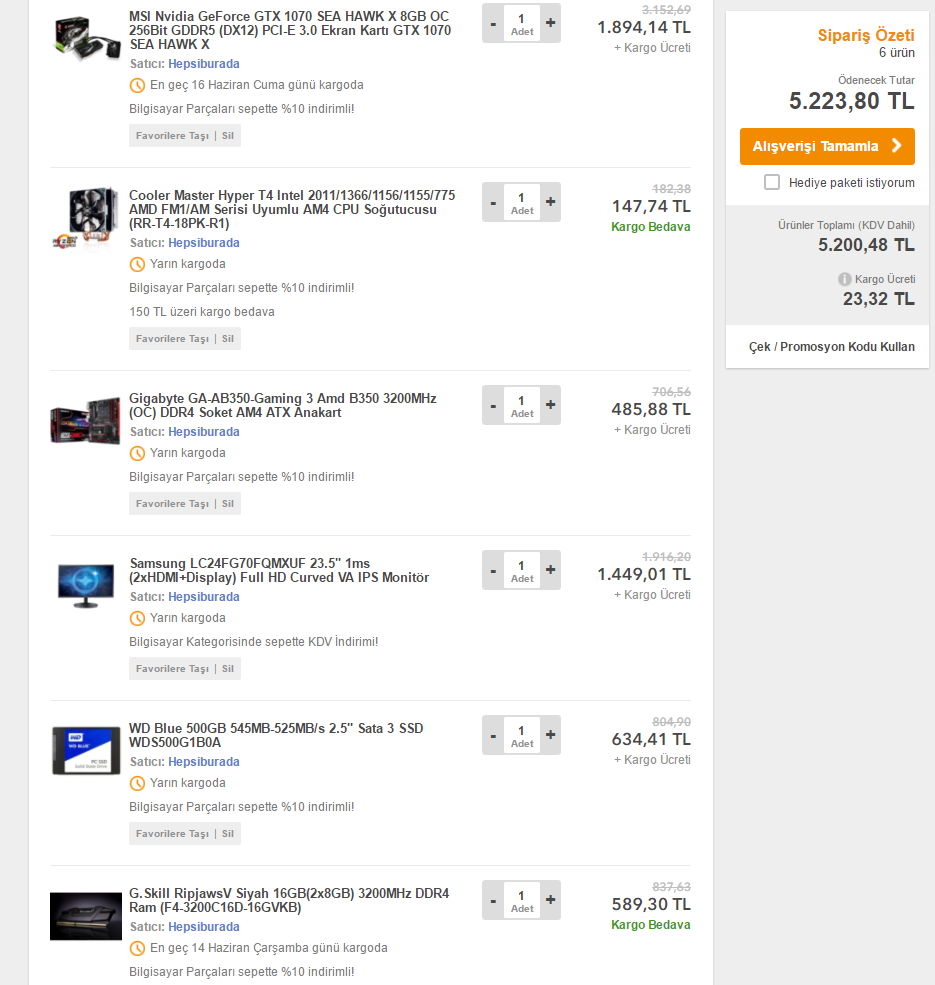Viewport: 935px width, 985px height.
Task: Move Samsung monitor to favorites
Action: point(172,668)
